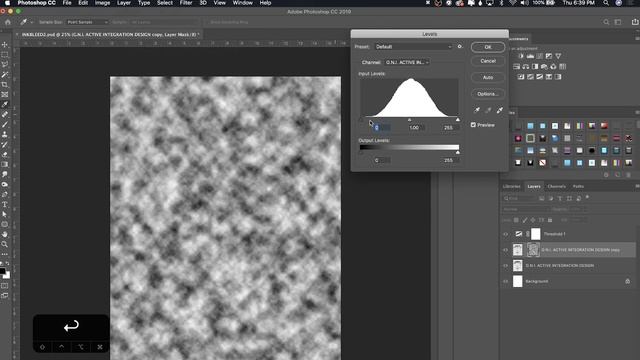
Task: Click the input levels white point slider
Action: [458, 120]
